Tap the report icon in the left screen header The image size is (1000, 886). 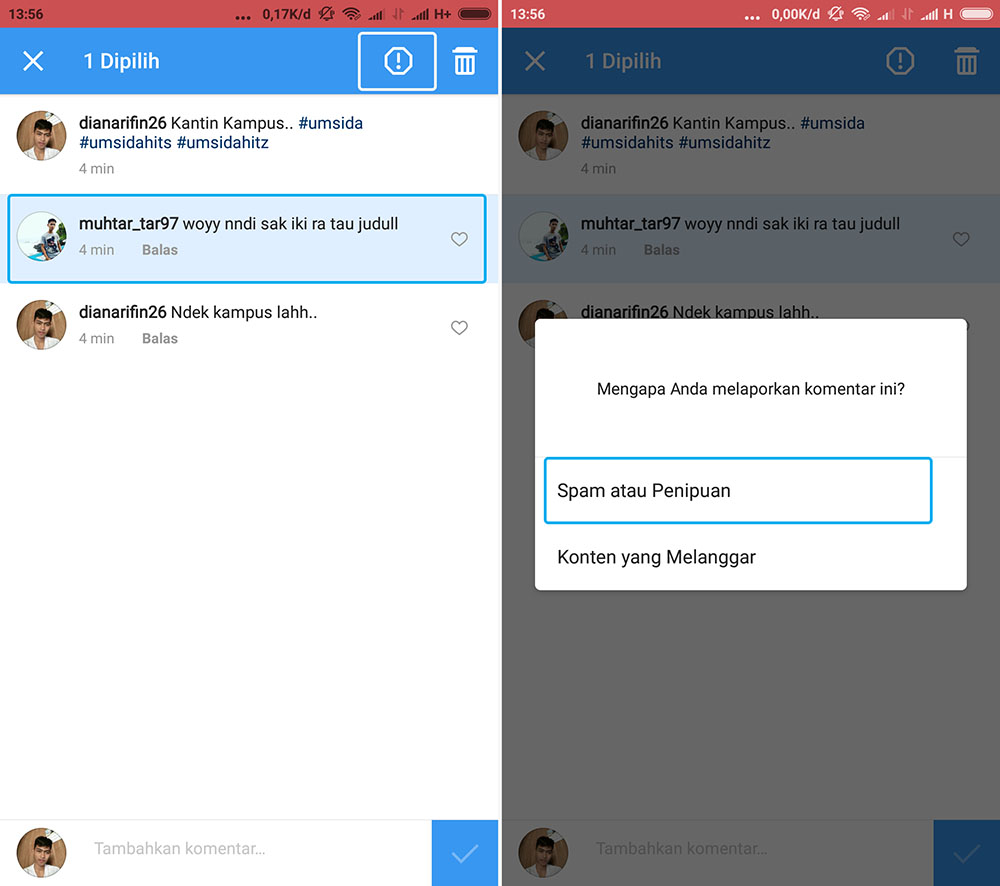[397, 61]
